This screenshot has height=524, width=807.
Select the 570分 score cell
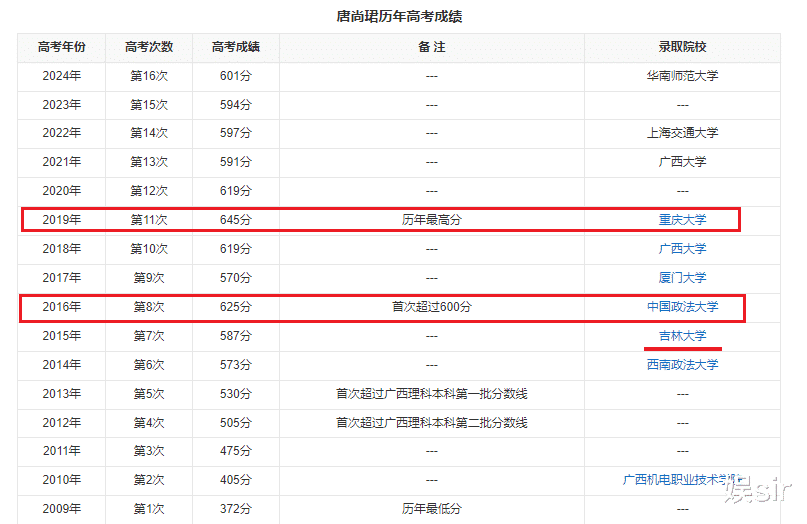click(x=236, y=277)
